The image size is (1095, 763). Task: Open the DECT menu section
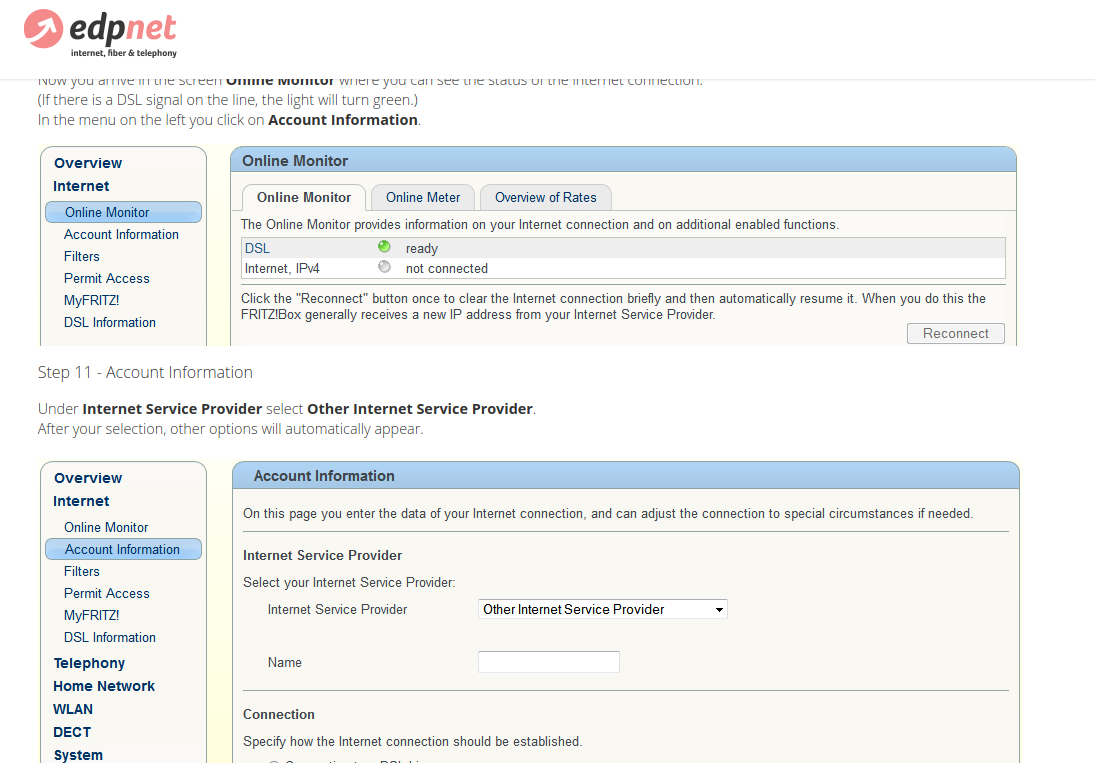pyautogui.click(x=72, y=732)
